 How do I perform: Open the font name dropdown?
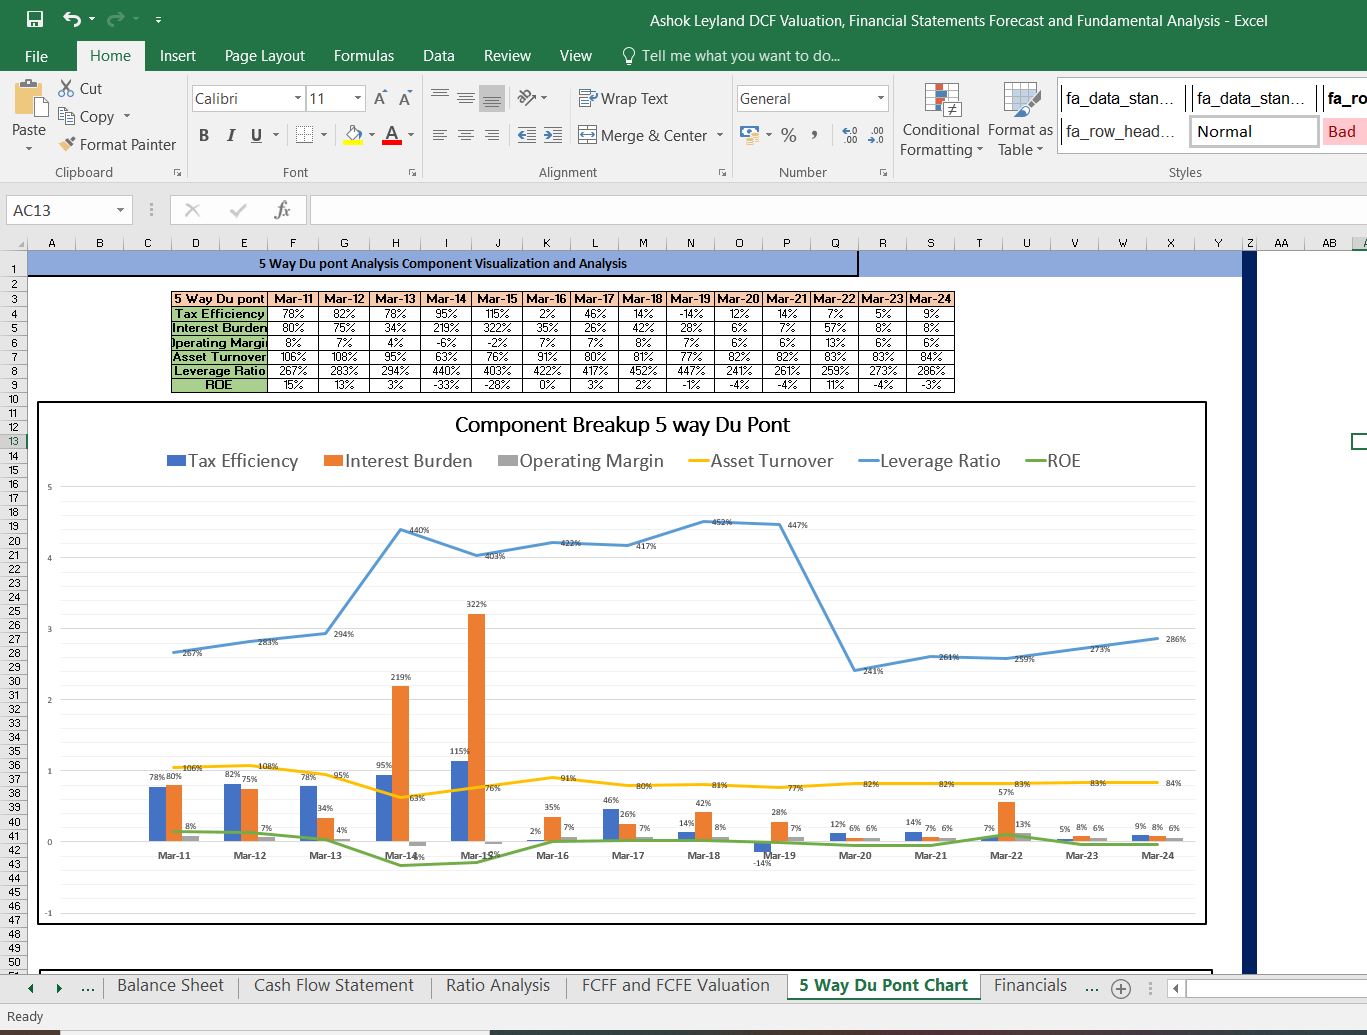297,98
